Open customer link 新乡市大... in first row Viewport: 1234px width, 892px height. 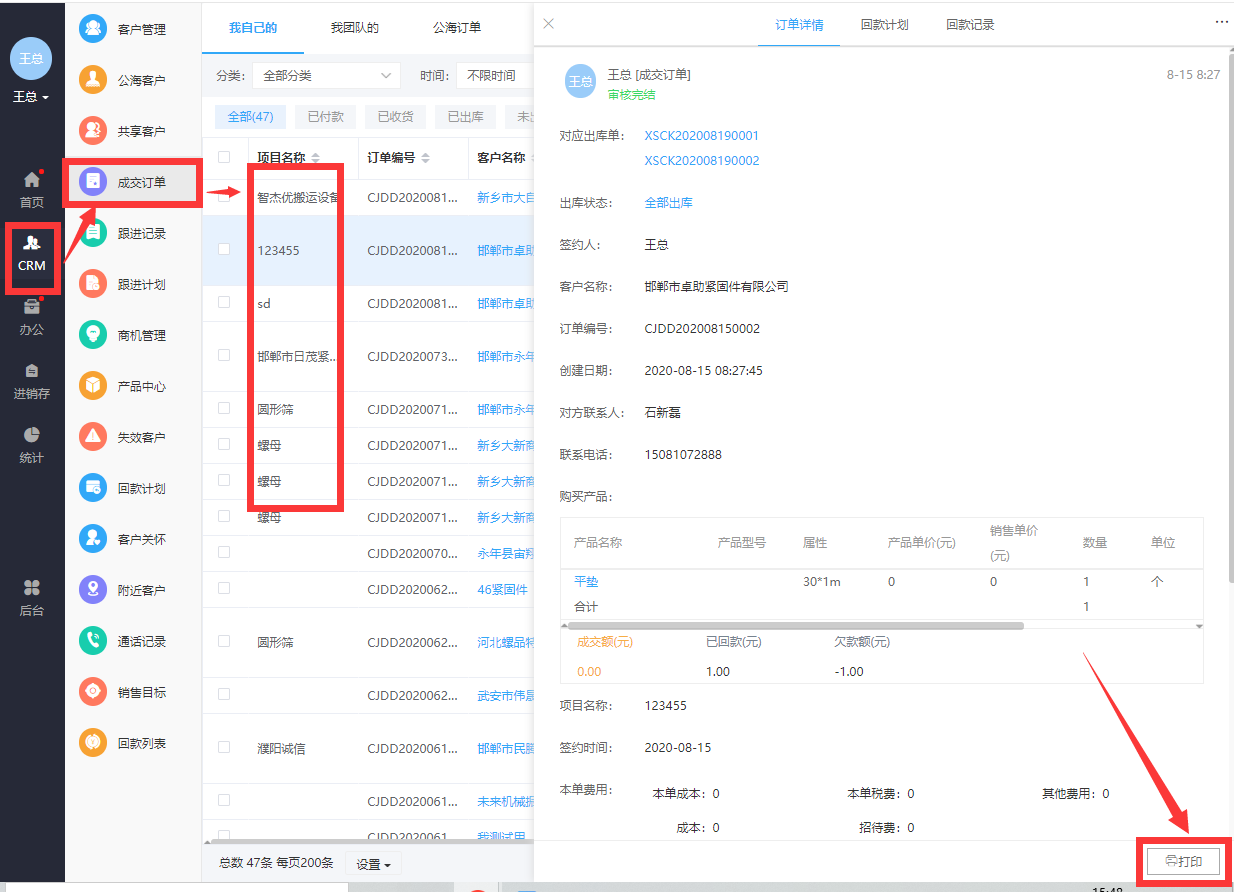pos(506,197)
